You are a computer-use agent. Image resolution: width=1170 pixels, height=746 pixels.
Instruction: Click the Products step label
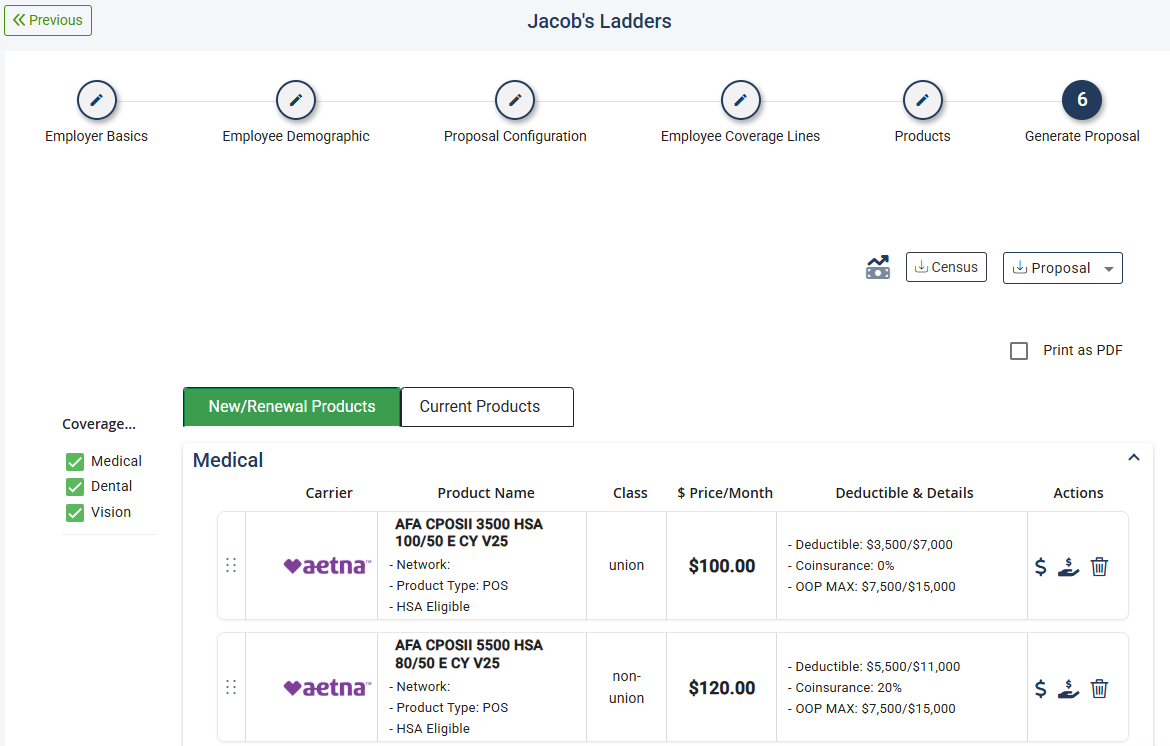[922, 137]
